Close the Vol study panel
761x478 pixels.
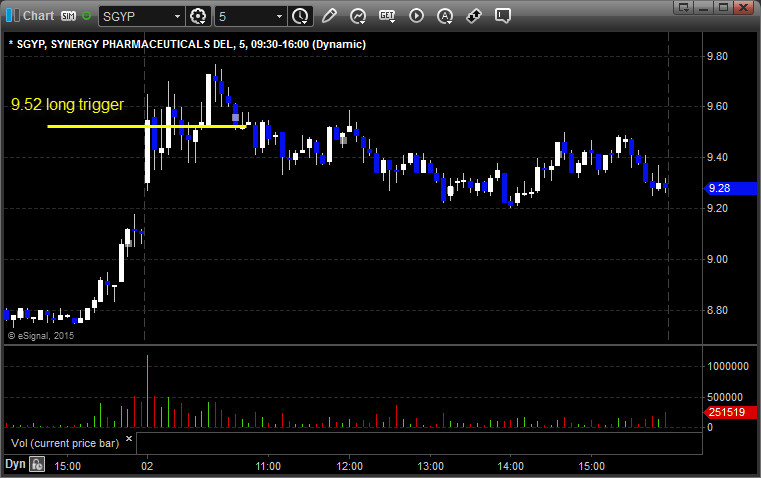129,438
